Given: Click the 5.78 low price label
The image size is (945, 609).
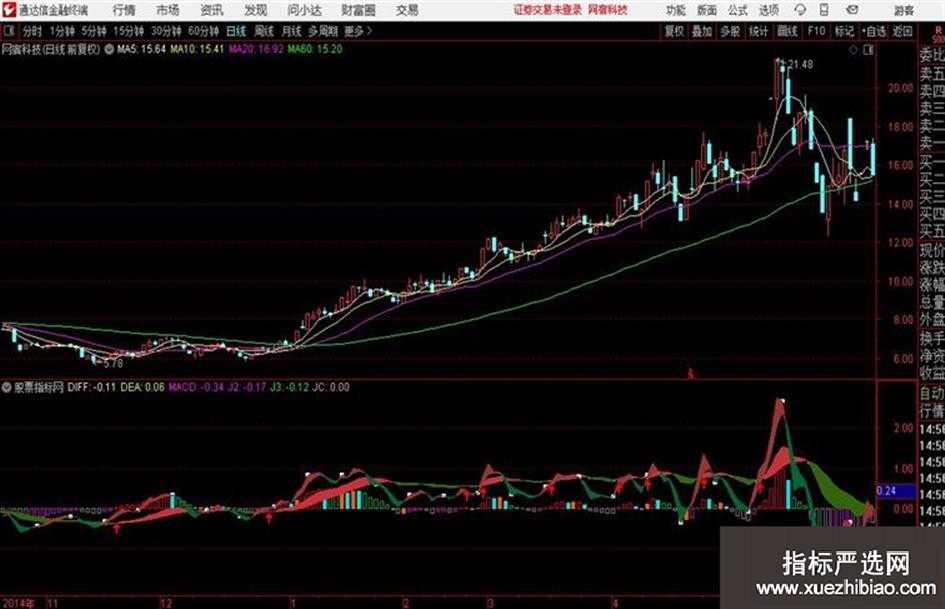Looking at the screenshot, I should (x=113, y=364).
